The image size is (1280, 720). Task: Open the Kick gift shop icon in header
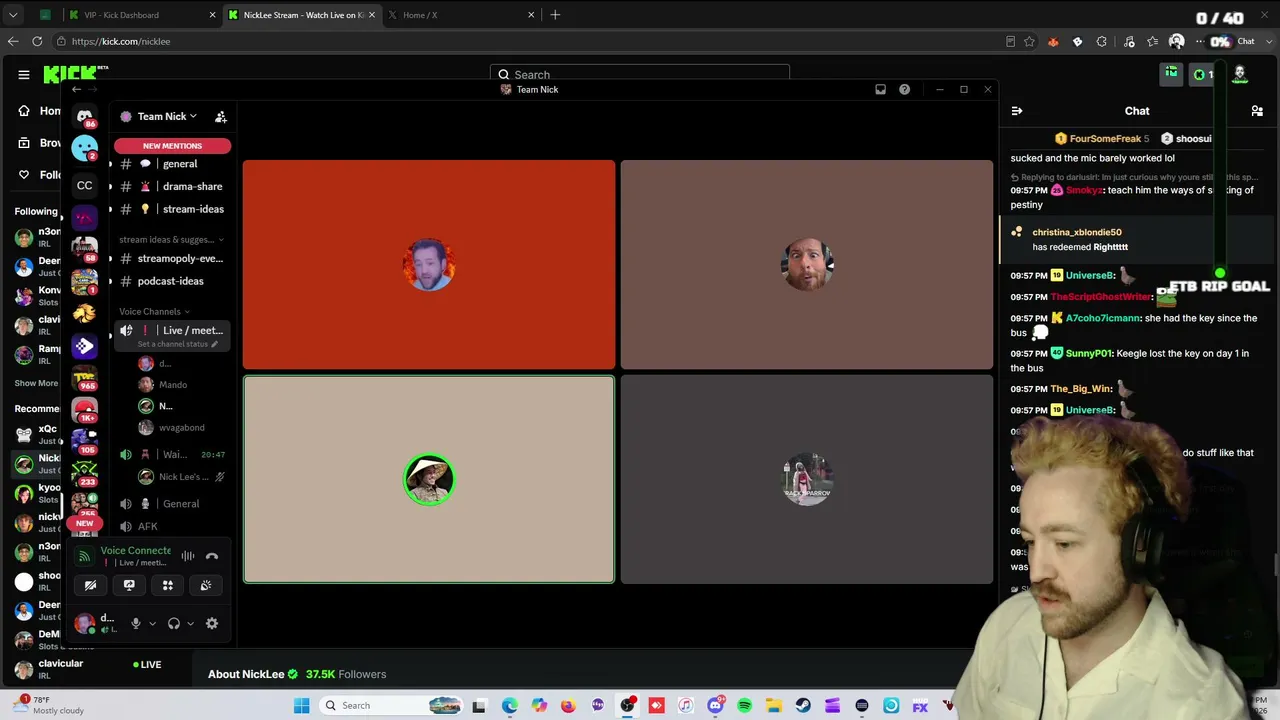coord(1171,74)
